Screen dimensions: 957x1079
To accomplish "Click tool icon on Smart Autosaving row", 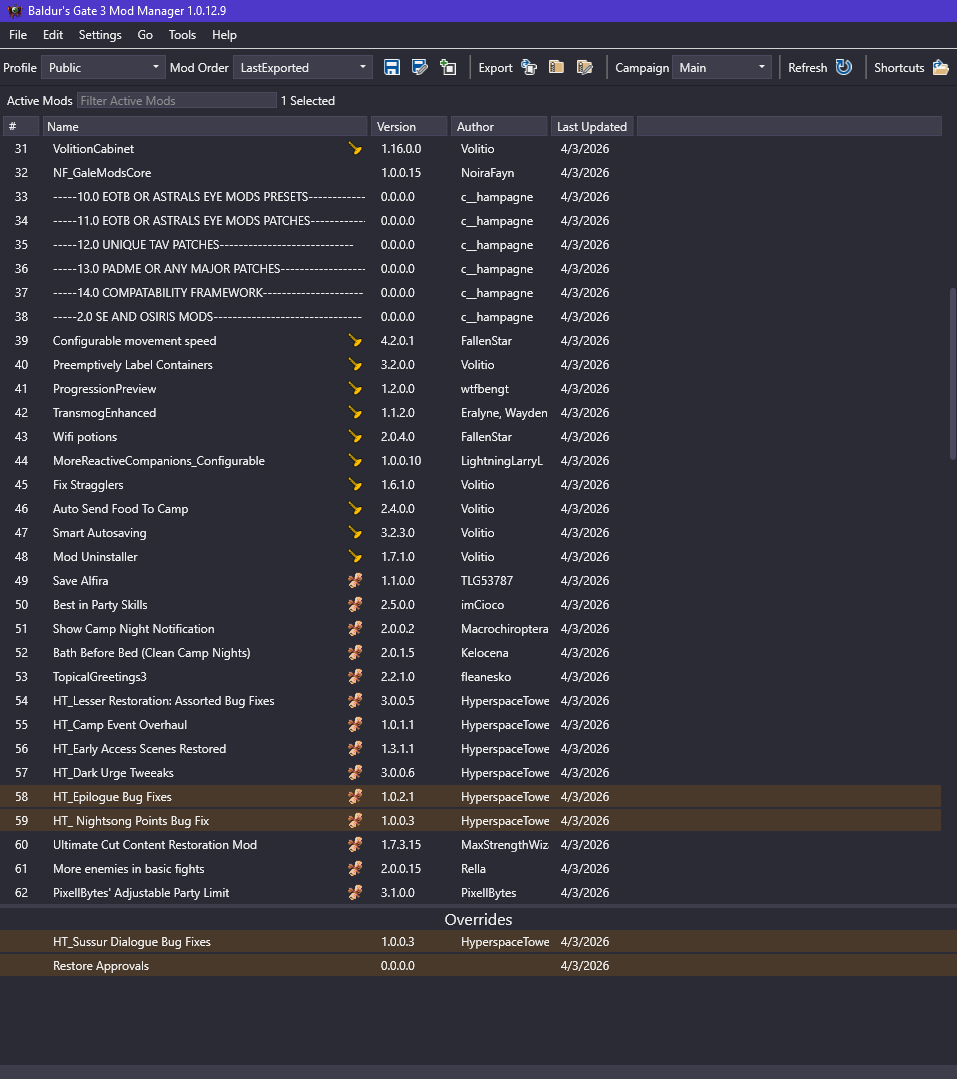I will point(355,533).
